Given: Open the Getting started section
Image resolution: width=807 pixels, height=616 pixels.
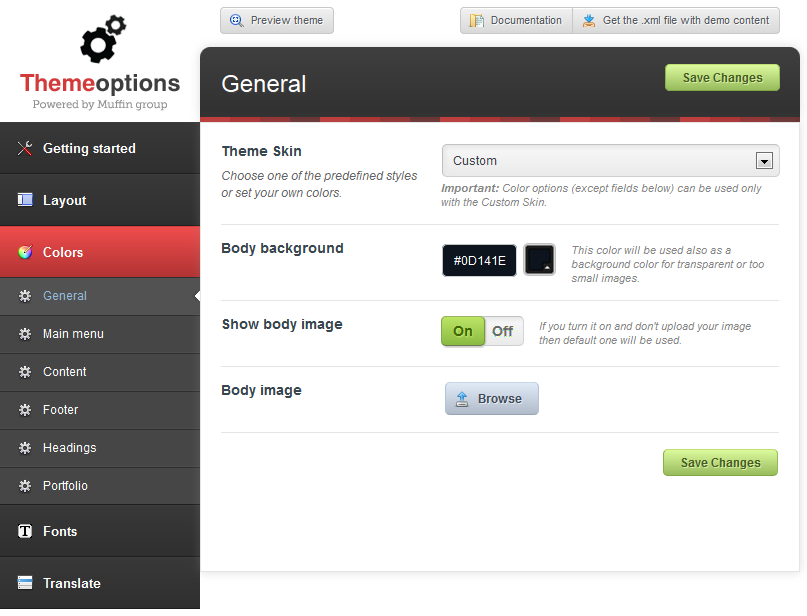Looking at the screenshot, I should pos(100,148).
